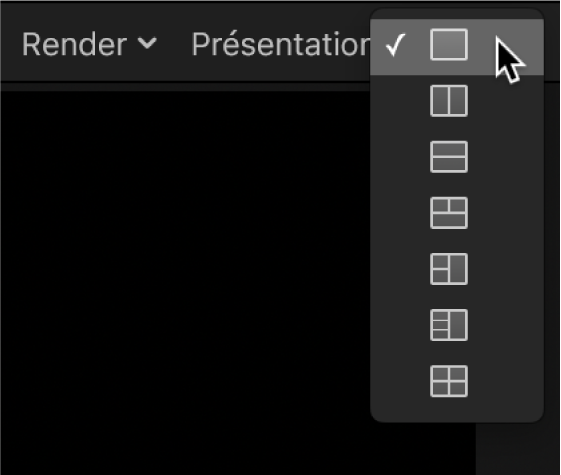561x475 pixels.
Task: Pick layout with two small viewports on top
Action: [x=449, y=213]
